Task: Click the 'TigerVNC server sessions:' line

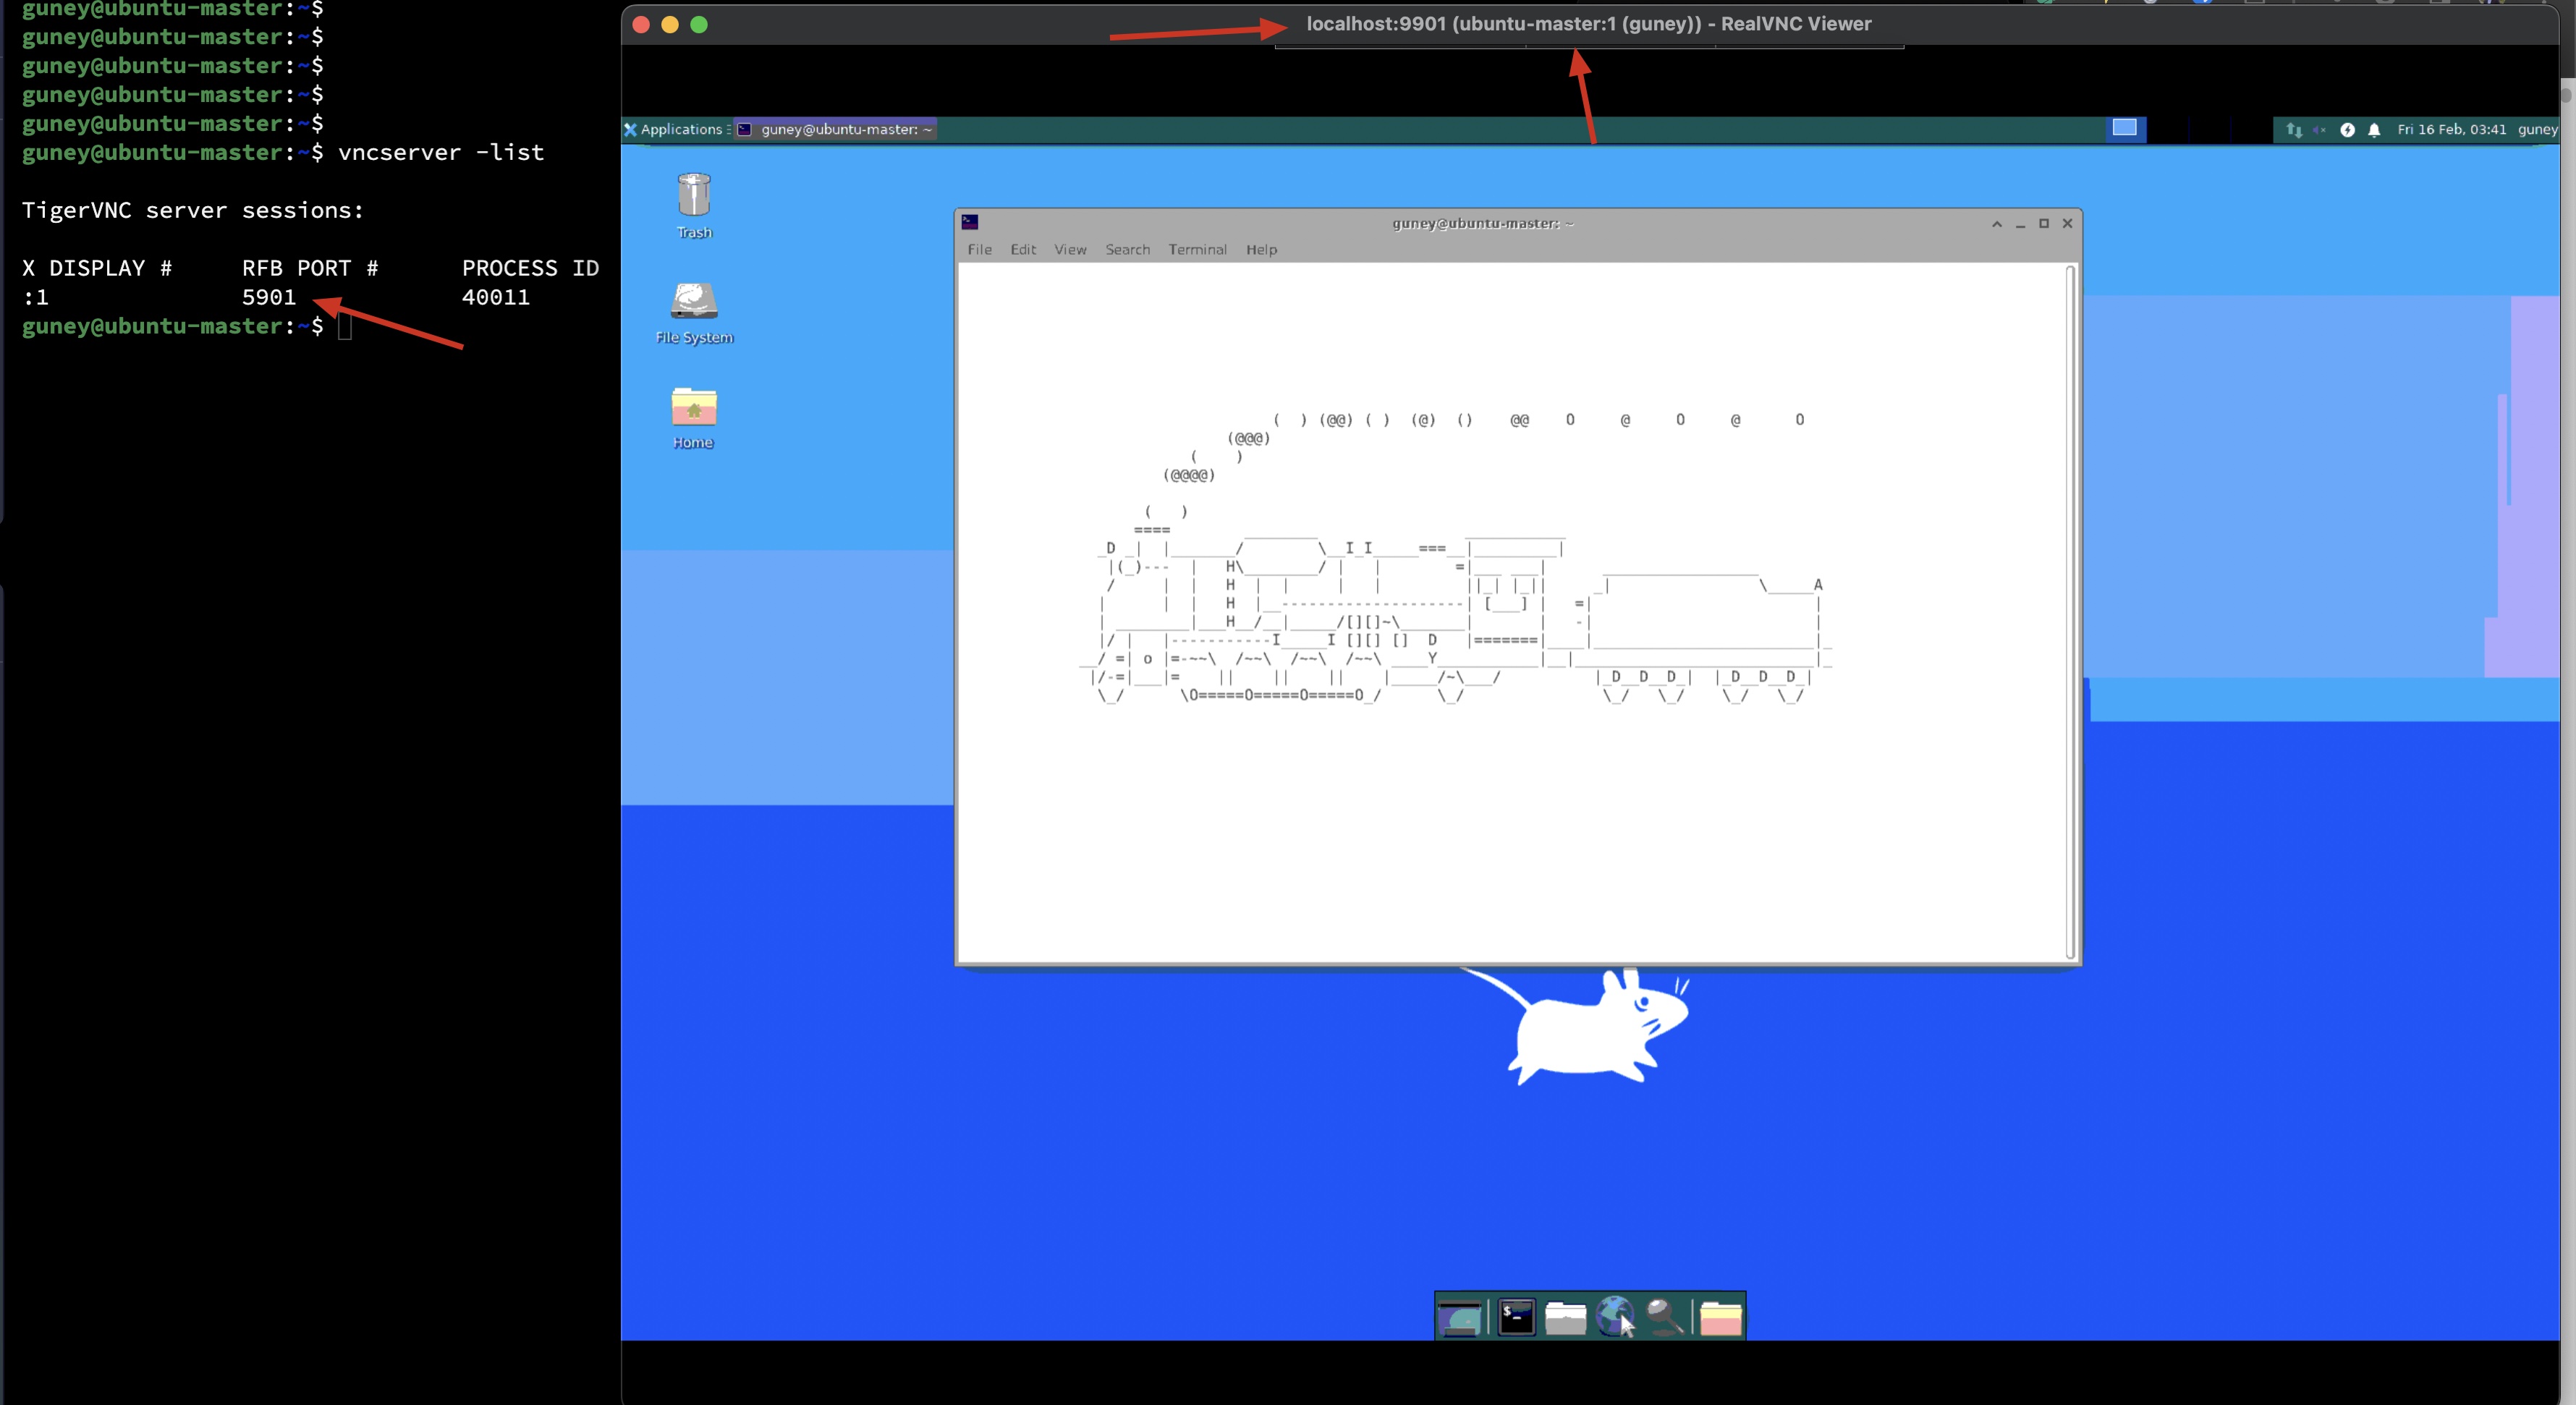Action: click(193, 210)
